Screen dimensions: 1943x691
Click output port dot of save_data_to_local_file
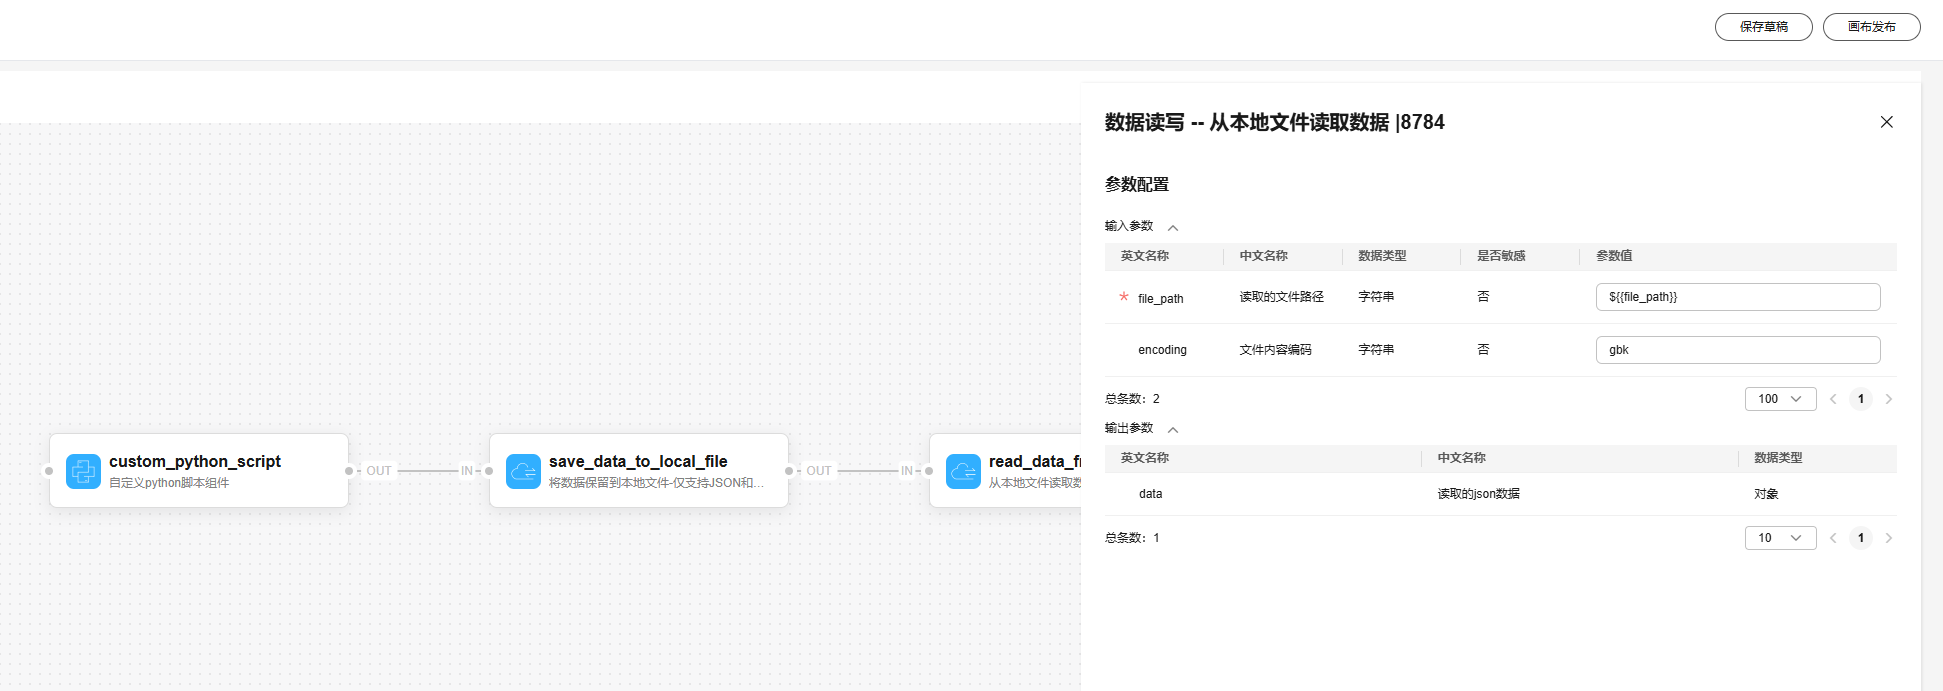(x=789, y=471)
